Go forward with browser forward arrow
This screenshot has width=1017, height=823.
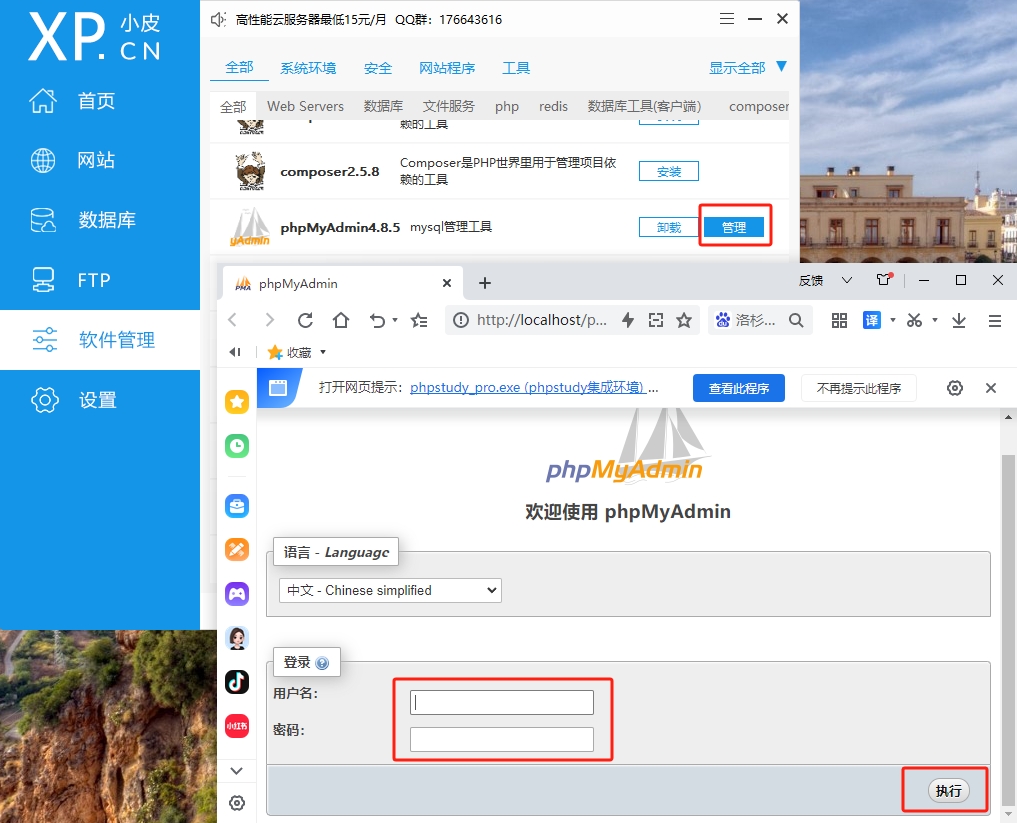pyautogui.click(x=270, y=320)
